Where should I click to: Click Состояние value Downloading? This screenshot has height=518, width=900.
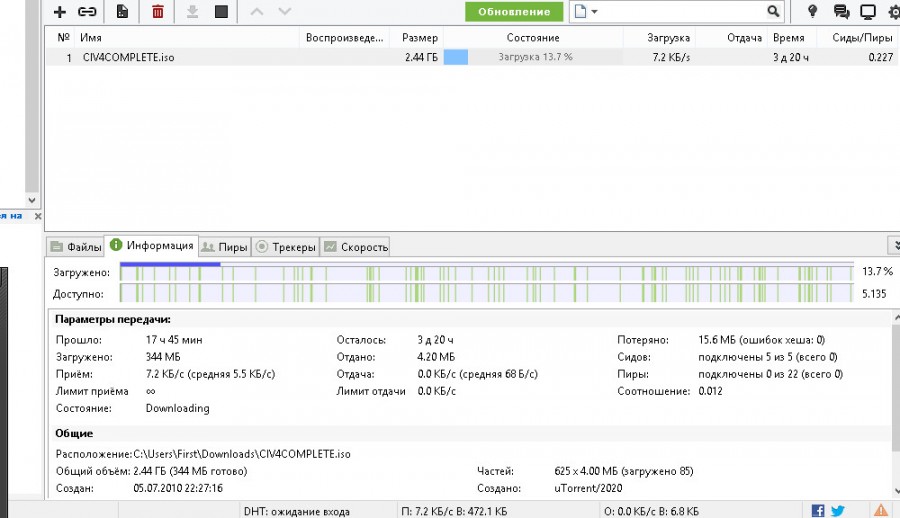[x=177, y=408]
